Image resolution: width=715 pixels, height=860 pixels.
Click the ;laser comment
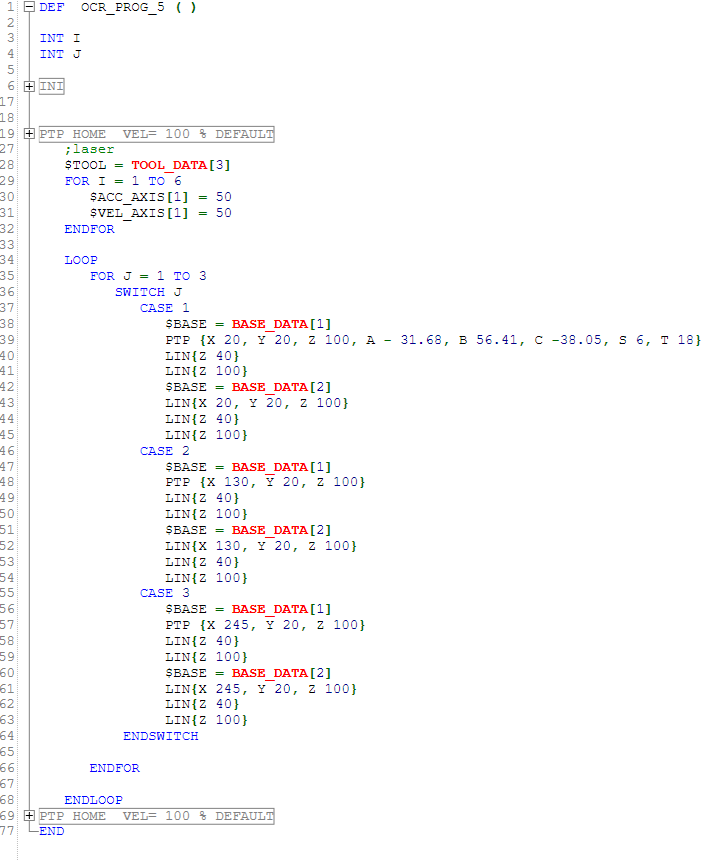pyautogui.click(x=89, y=149)
